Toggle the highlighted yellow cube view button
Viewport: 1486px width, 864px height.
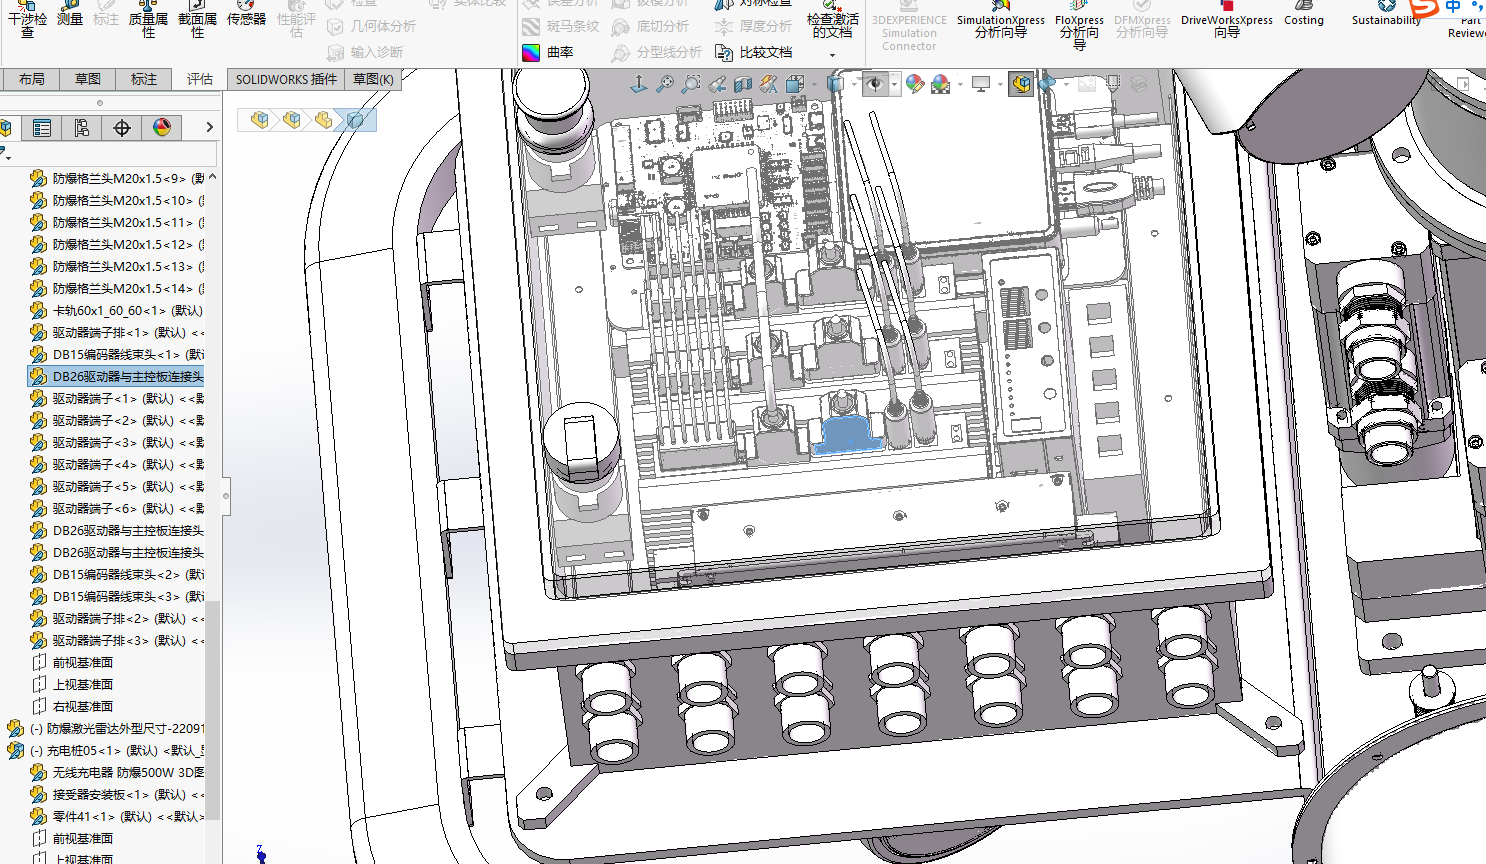[1020, 85]
